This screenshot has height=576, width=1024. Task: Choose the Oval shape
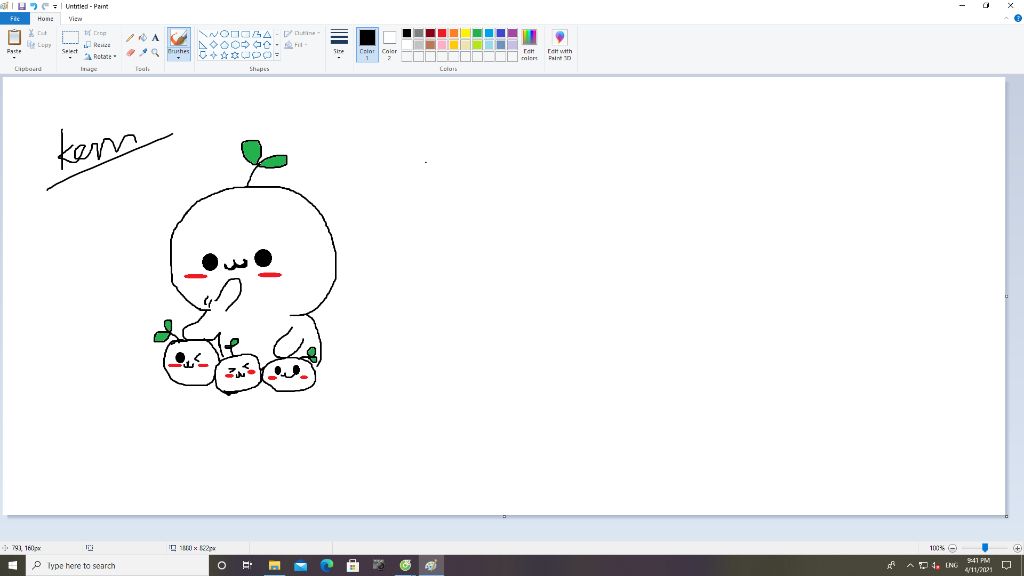pyautogui.click(x=224, y=34)
